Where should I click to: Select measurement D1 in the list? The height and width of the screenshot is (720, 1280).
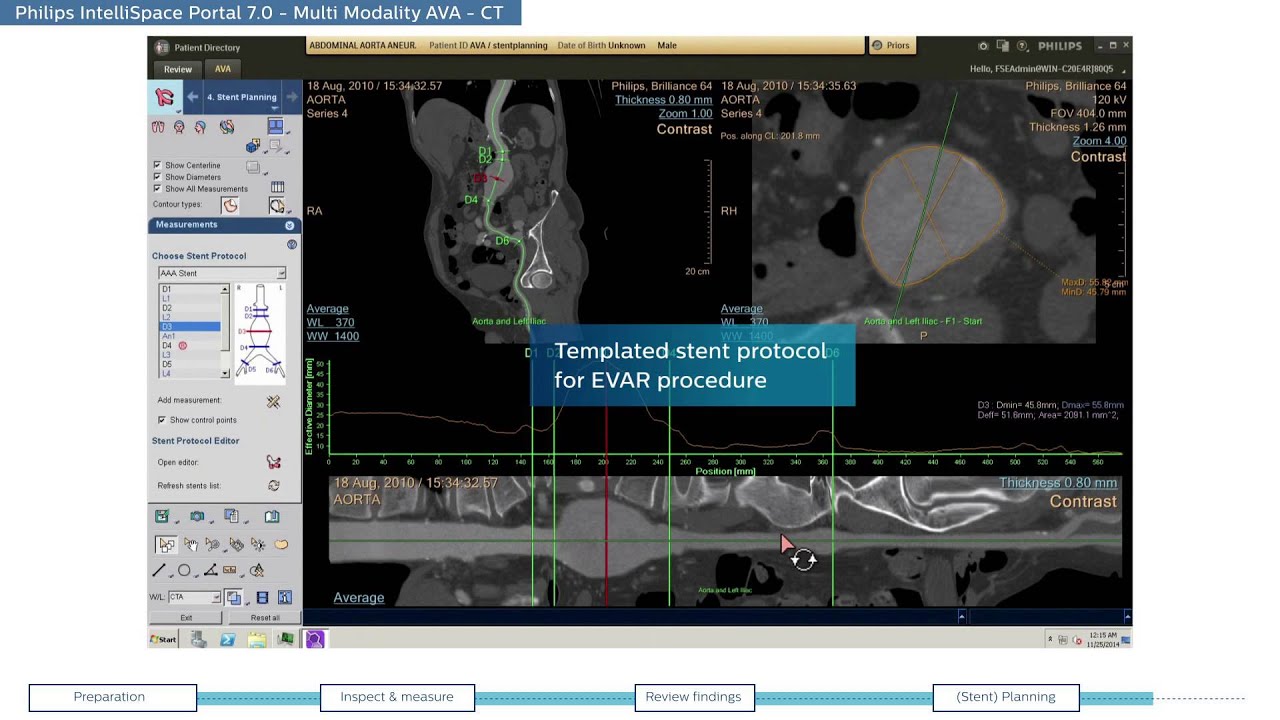(x=190, y=289)
